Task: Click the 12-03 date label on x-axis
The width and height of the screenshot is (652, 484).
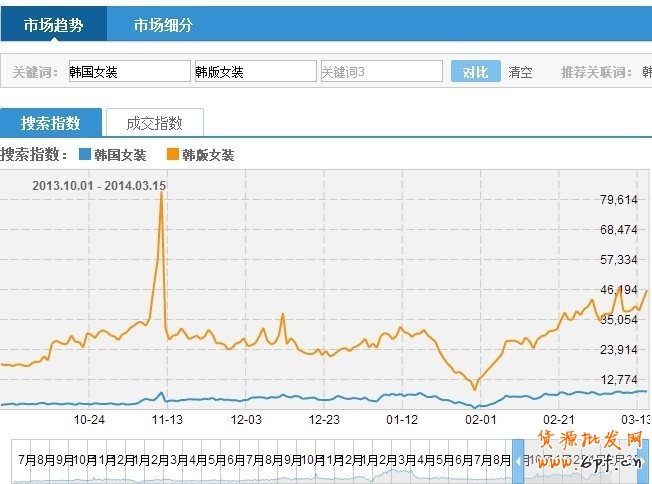Action: tap(246, 420)
